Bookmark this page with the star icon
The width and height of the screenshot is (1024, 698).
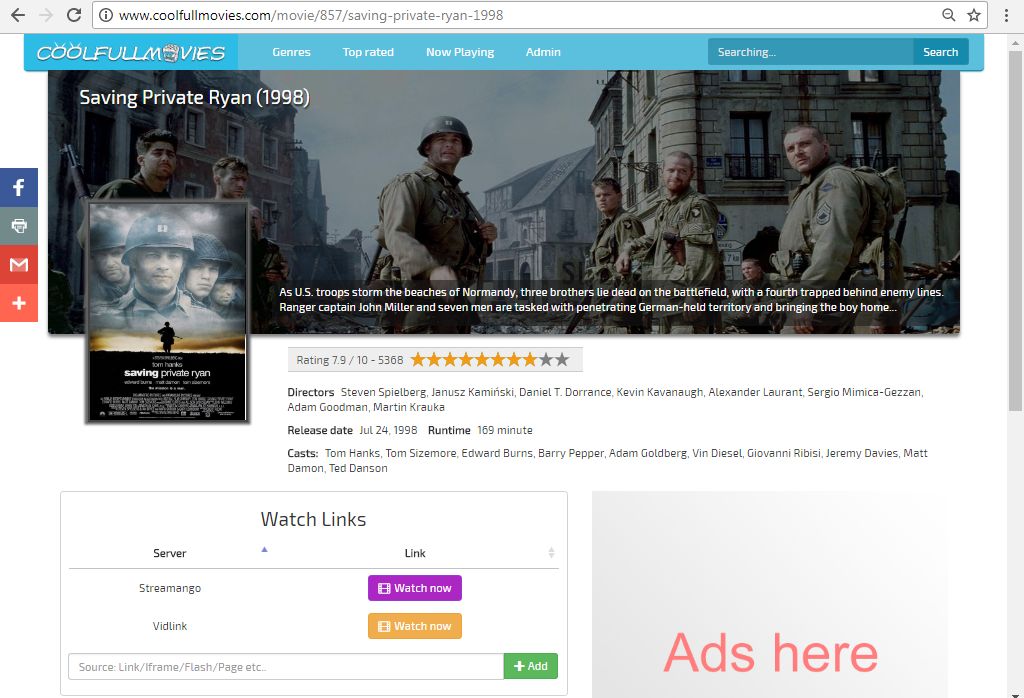974,15
